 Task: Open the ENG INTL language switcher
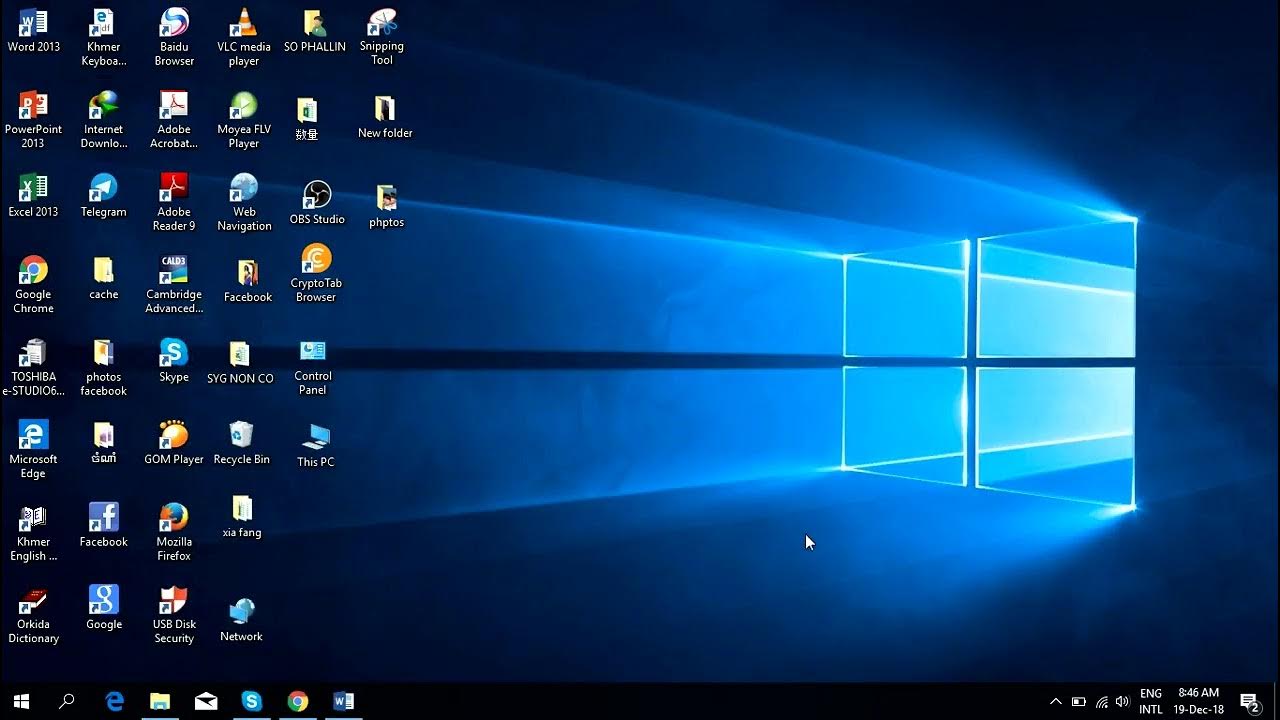pos(1151,701)
